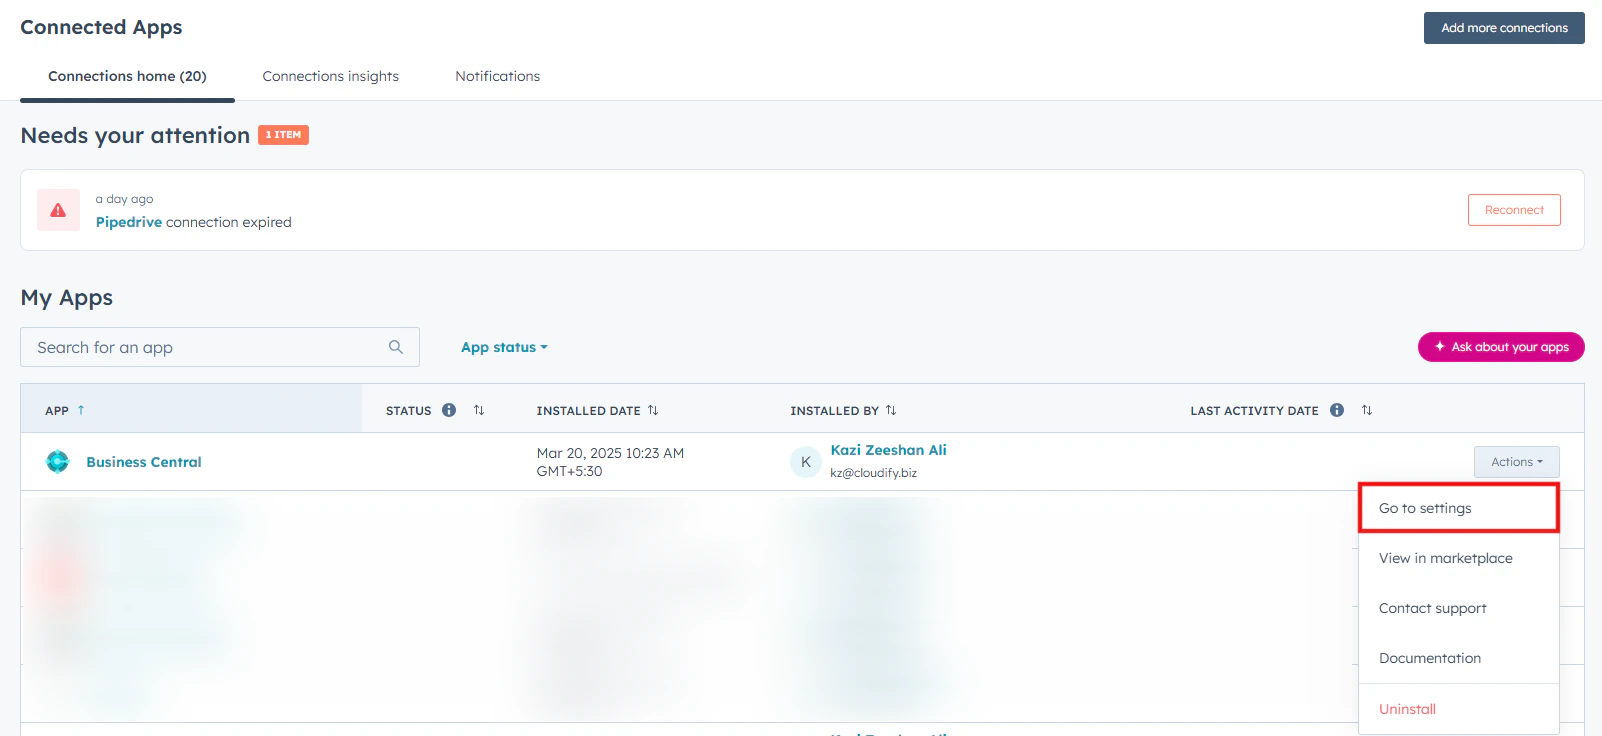
Task: Click the Mar 20, 2025 installed date
Action: click(x=610, y=462)
